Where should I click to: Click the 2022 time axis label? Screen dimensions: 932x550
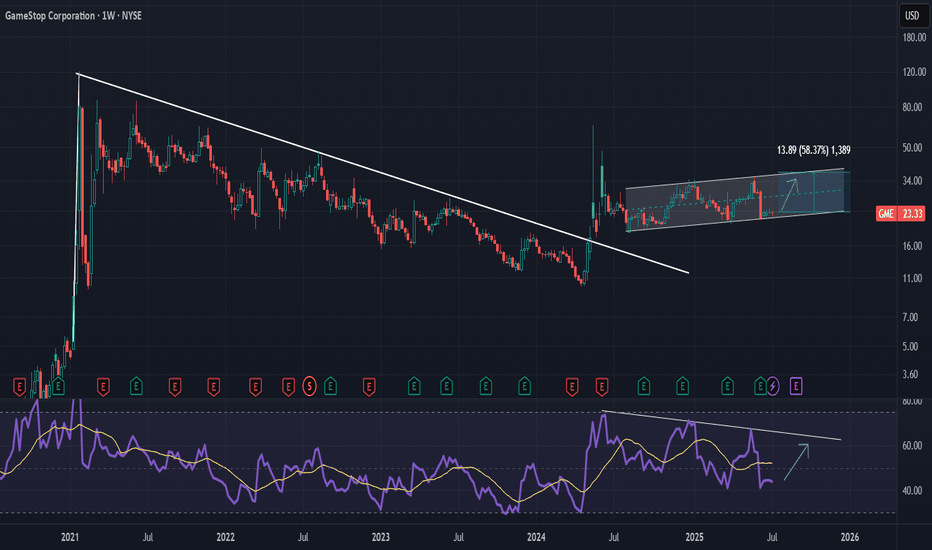pyautogui.click(x=225, y=537)
